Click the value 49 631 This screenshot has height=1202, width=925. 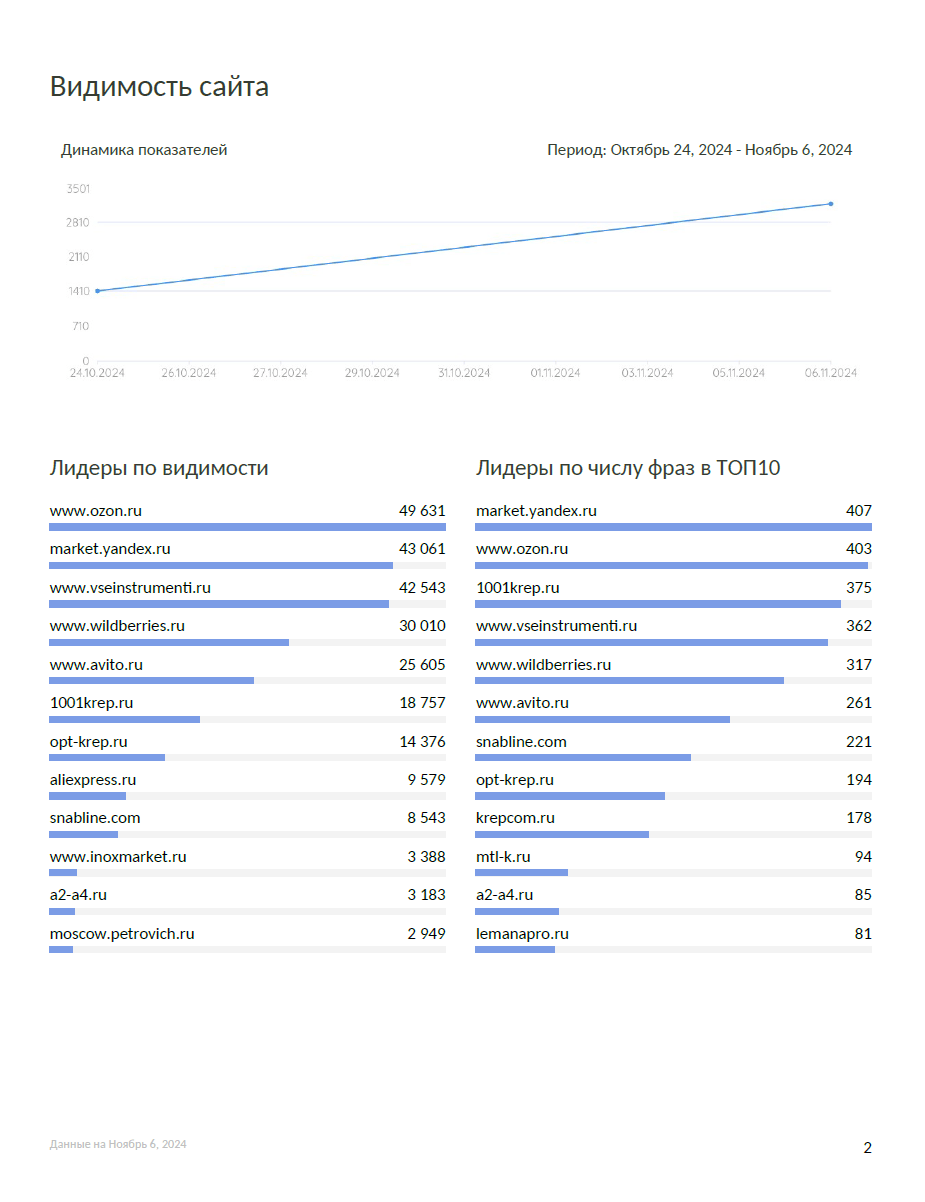[422, 510]
